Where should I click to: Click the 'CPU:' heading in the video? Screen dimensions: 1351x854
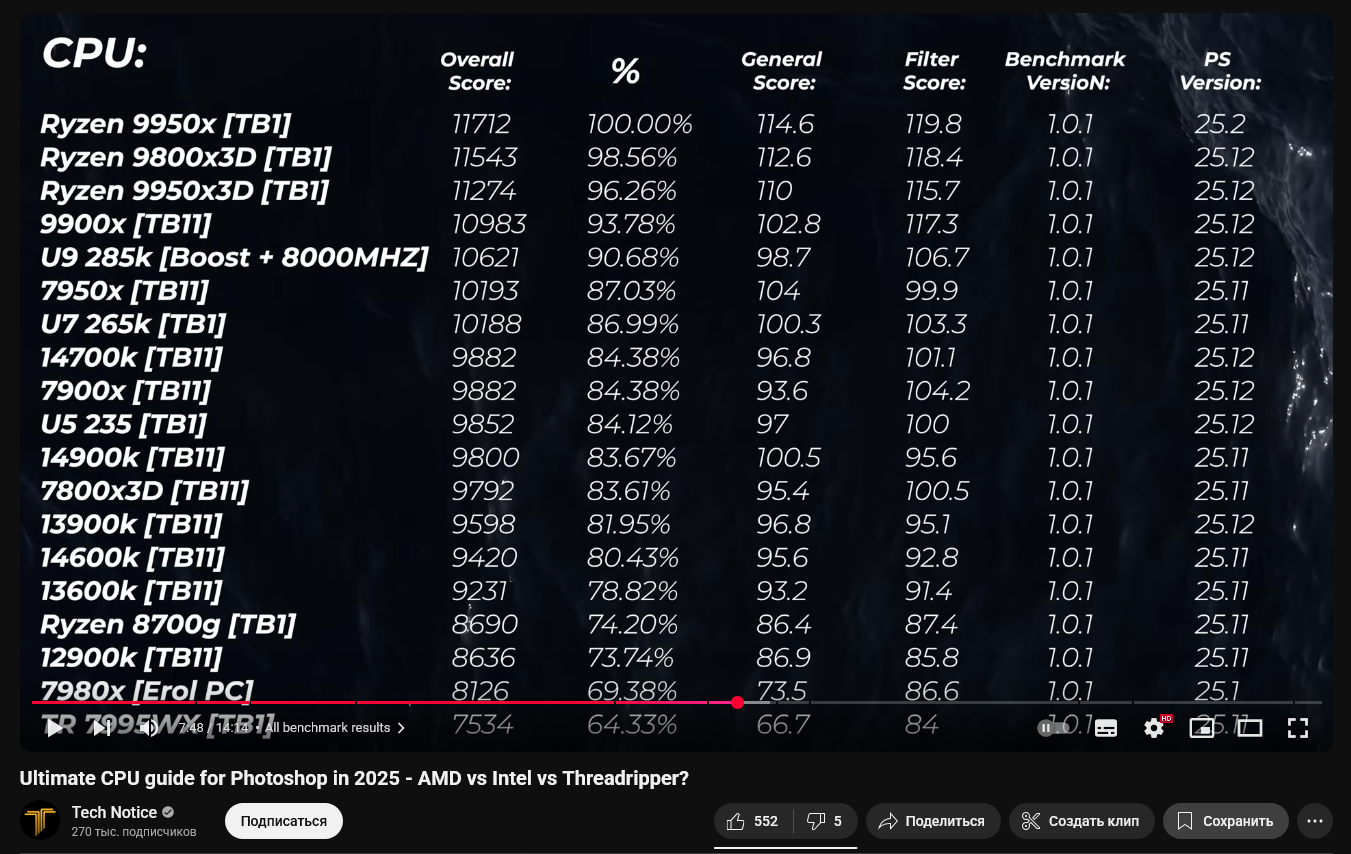click(94, 53)
